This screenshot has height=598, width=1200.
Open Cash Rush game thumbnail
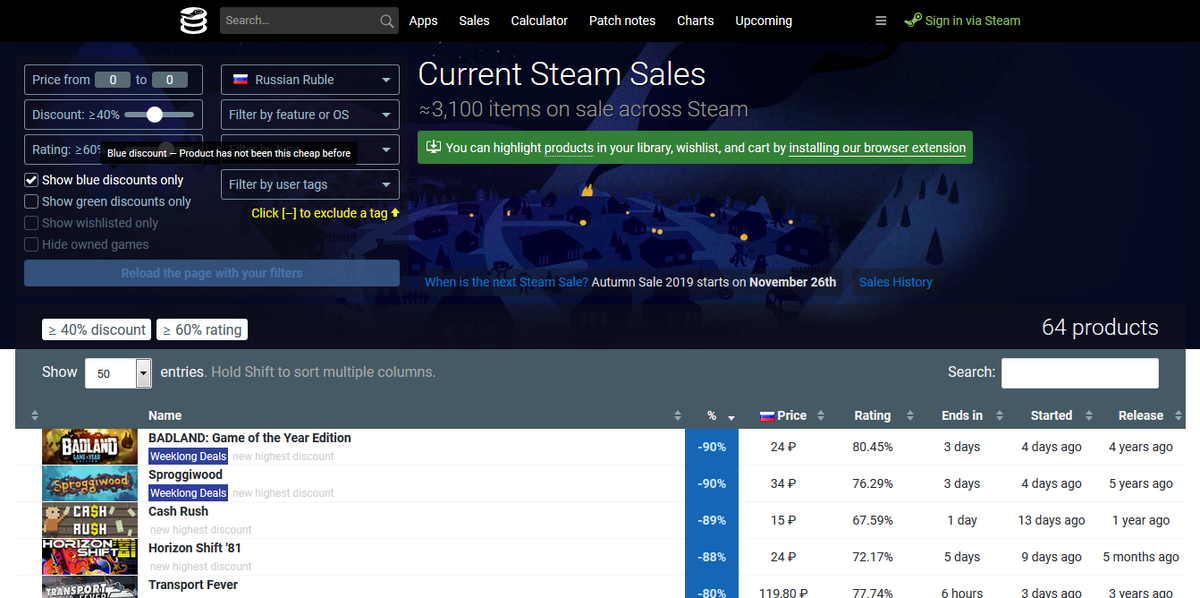[x=89, y=520]
